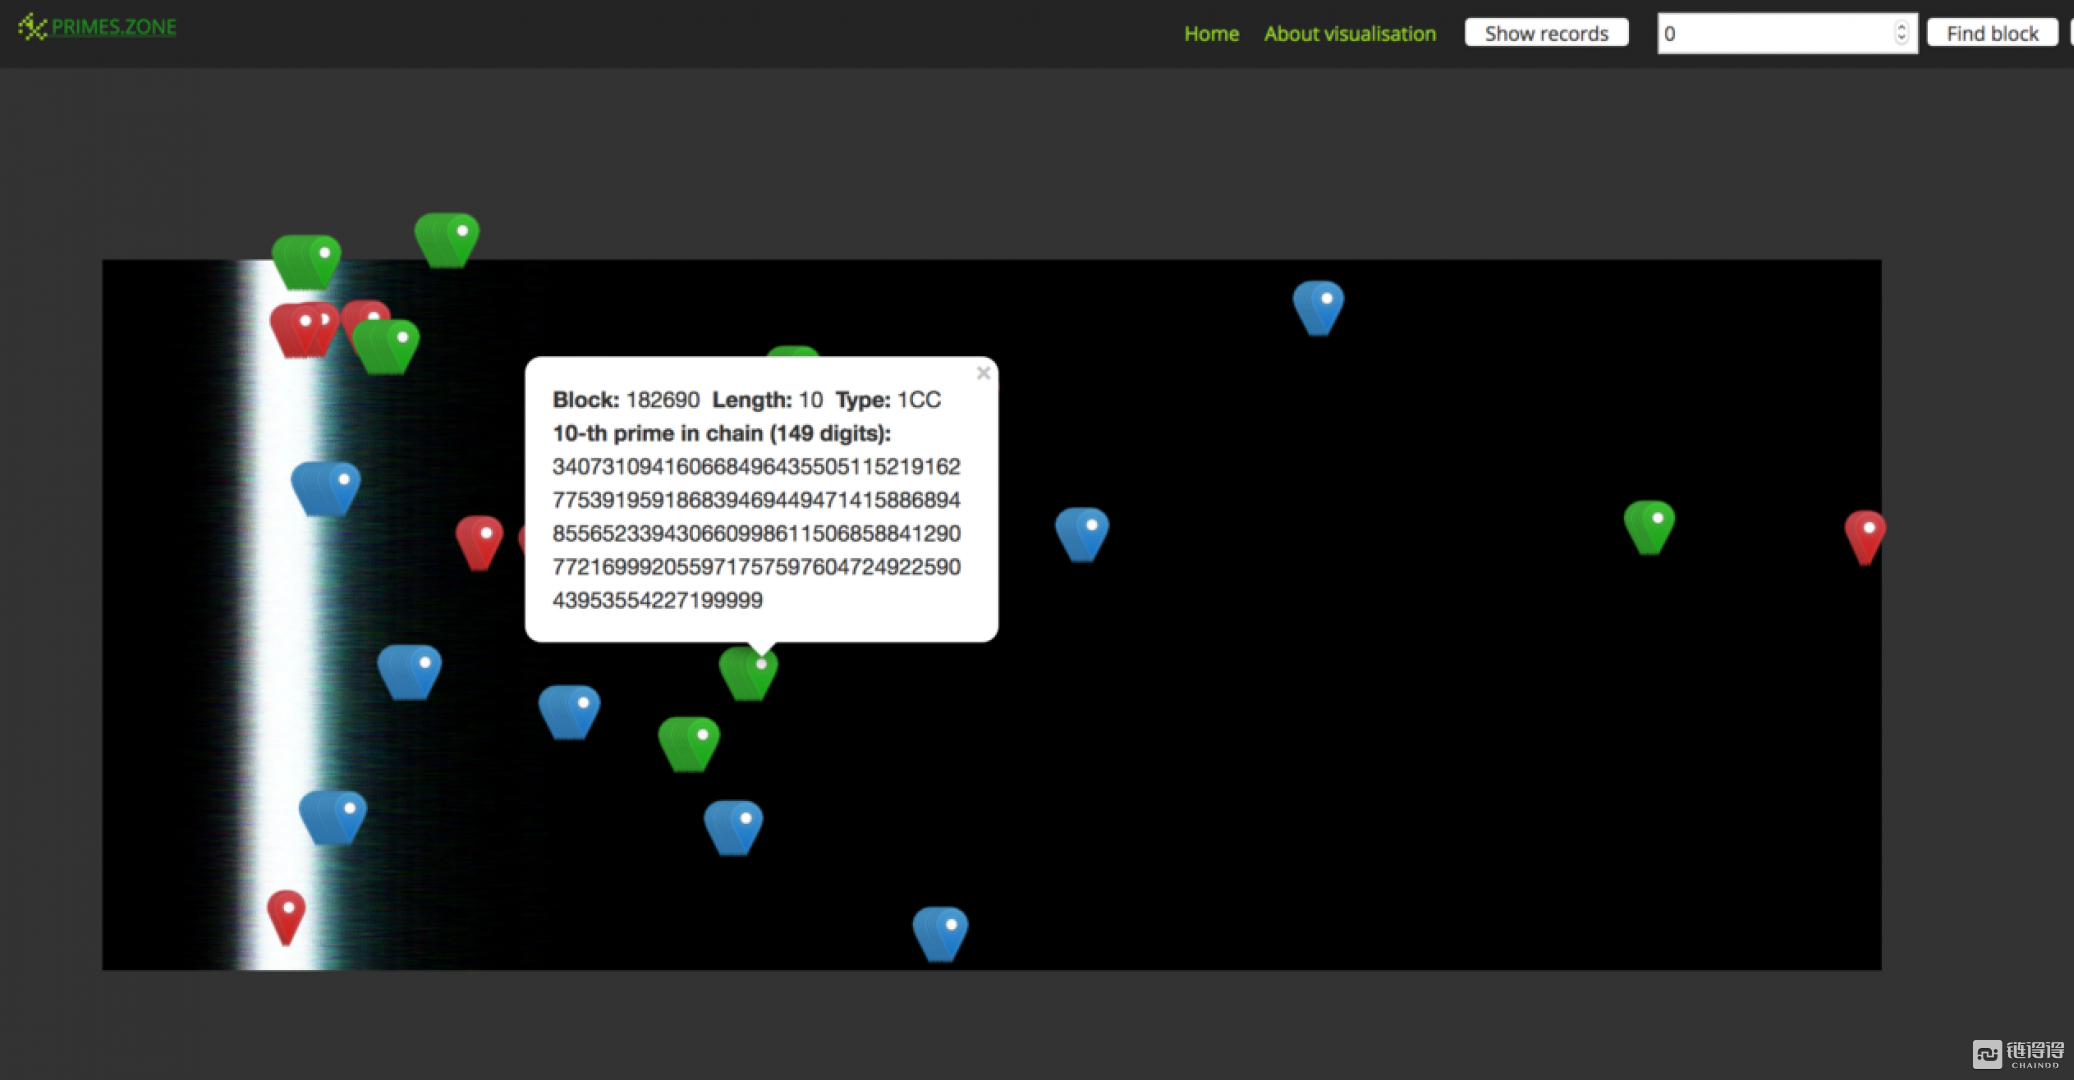Viewport: 2074px width, 1080px height.
Task: Focus the block number input field
Action: tap(1775, 33)
